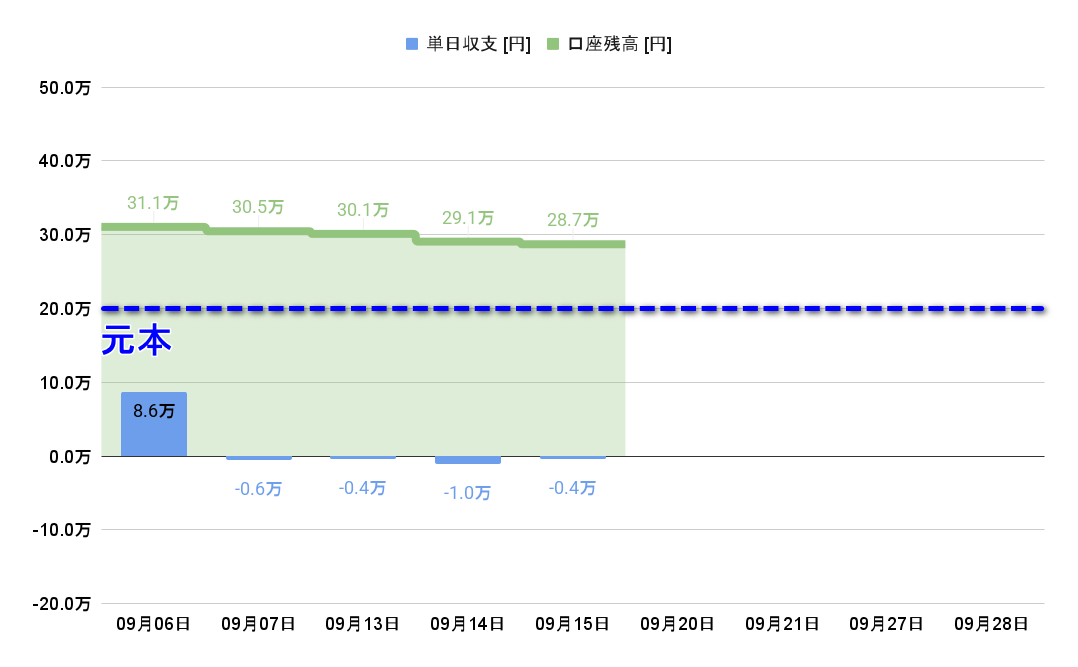Click the 50.0万 y-axis label
1078x667 pixels.
click(65, 88)
